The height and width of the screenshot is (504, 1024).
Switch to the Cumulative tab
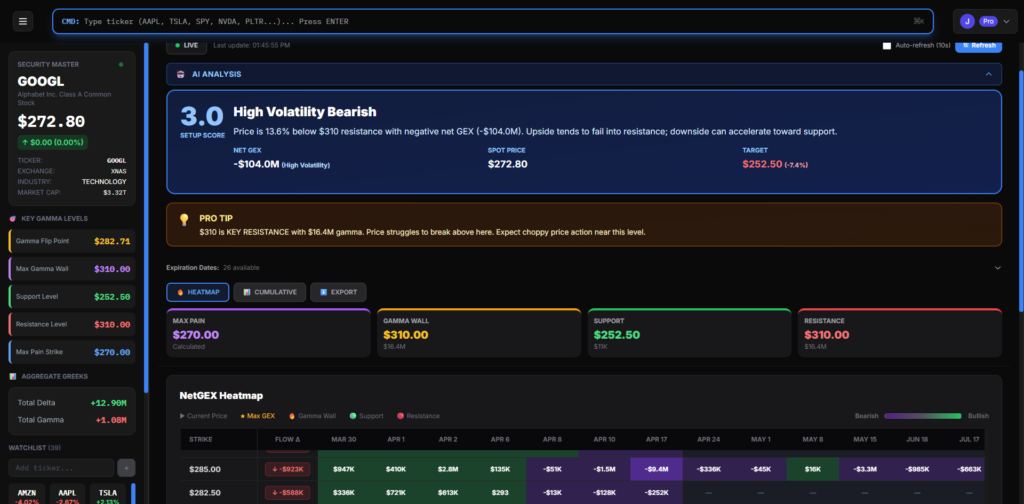tap(270, 292)
